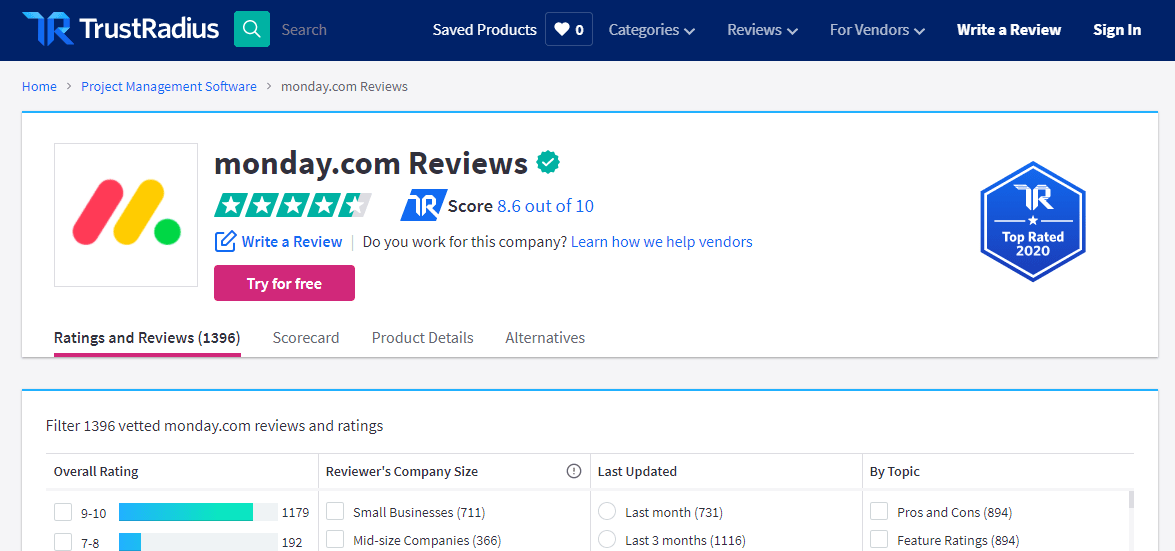
Task: Open Learn how we help vendors link
Action: point(662,242)
